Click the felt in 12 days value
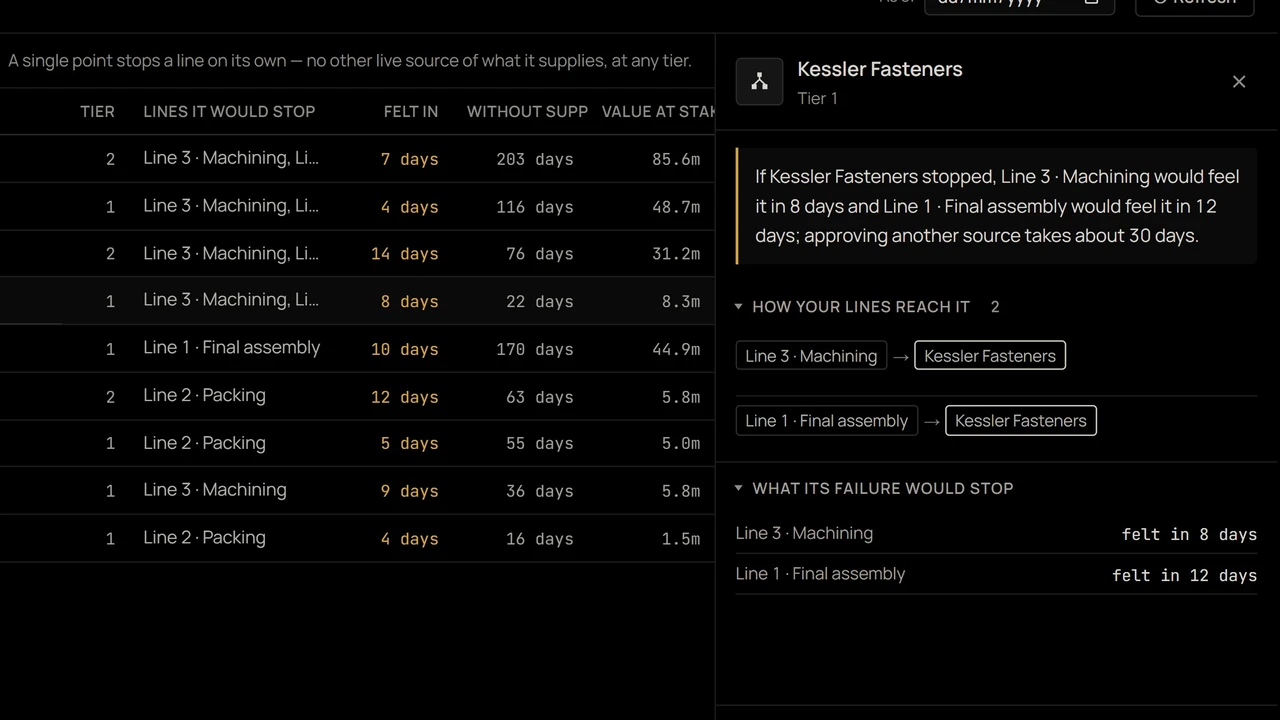Screen dimensions: 1280x720 click(1184, 575)
